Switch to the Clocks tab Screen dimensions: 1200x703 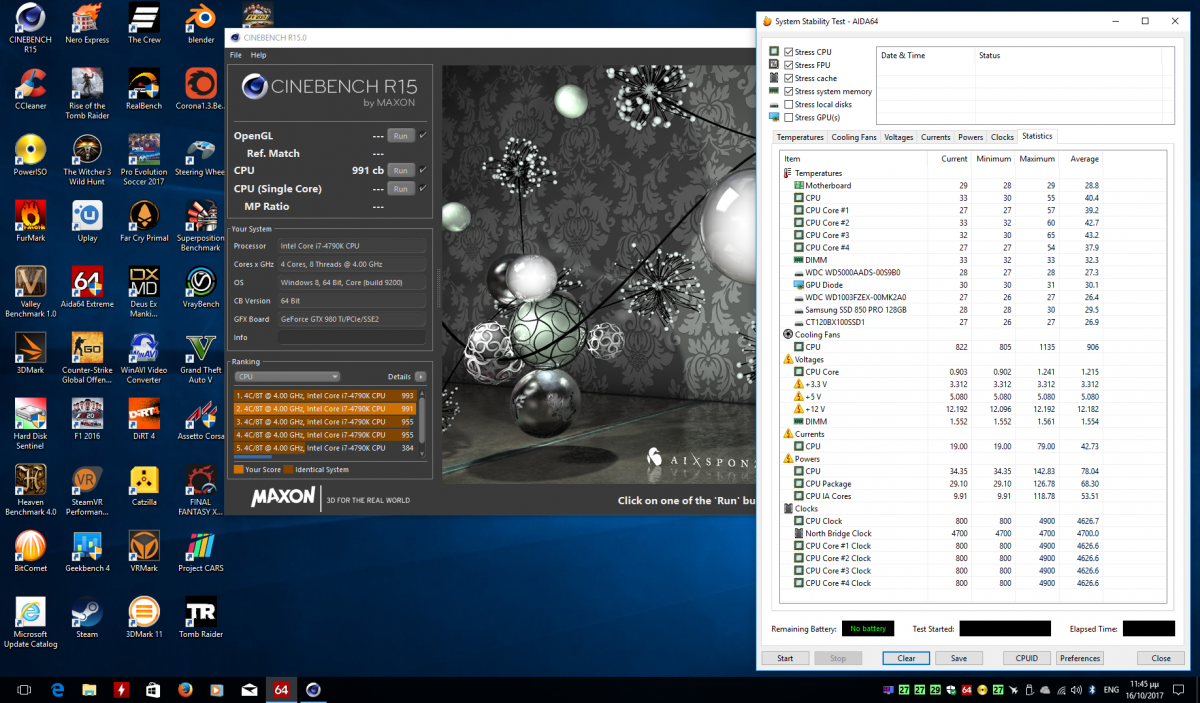pos(1002,137)
